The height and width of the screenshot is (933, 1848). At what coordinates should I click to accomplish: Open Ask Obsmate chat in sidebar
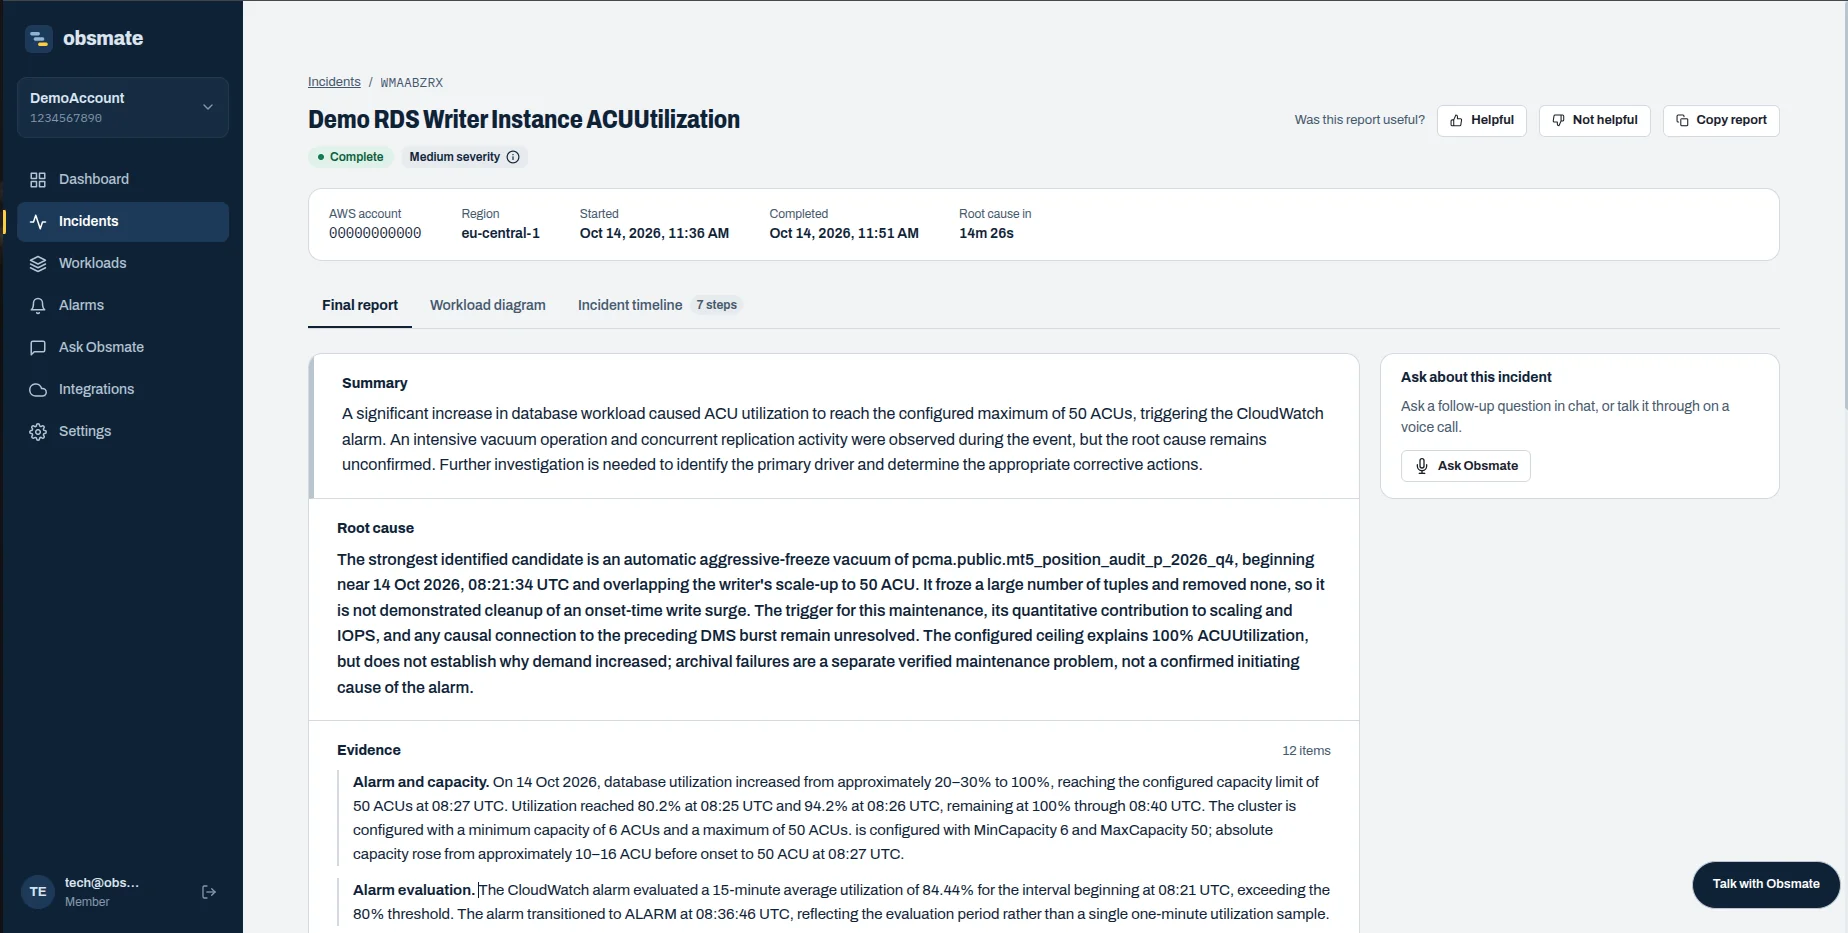tap(123, 347)
